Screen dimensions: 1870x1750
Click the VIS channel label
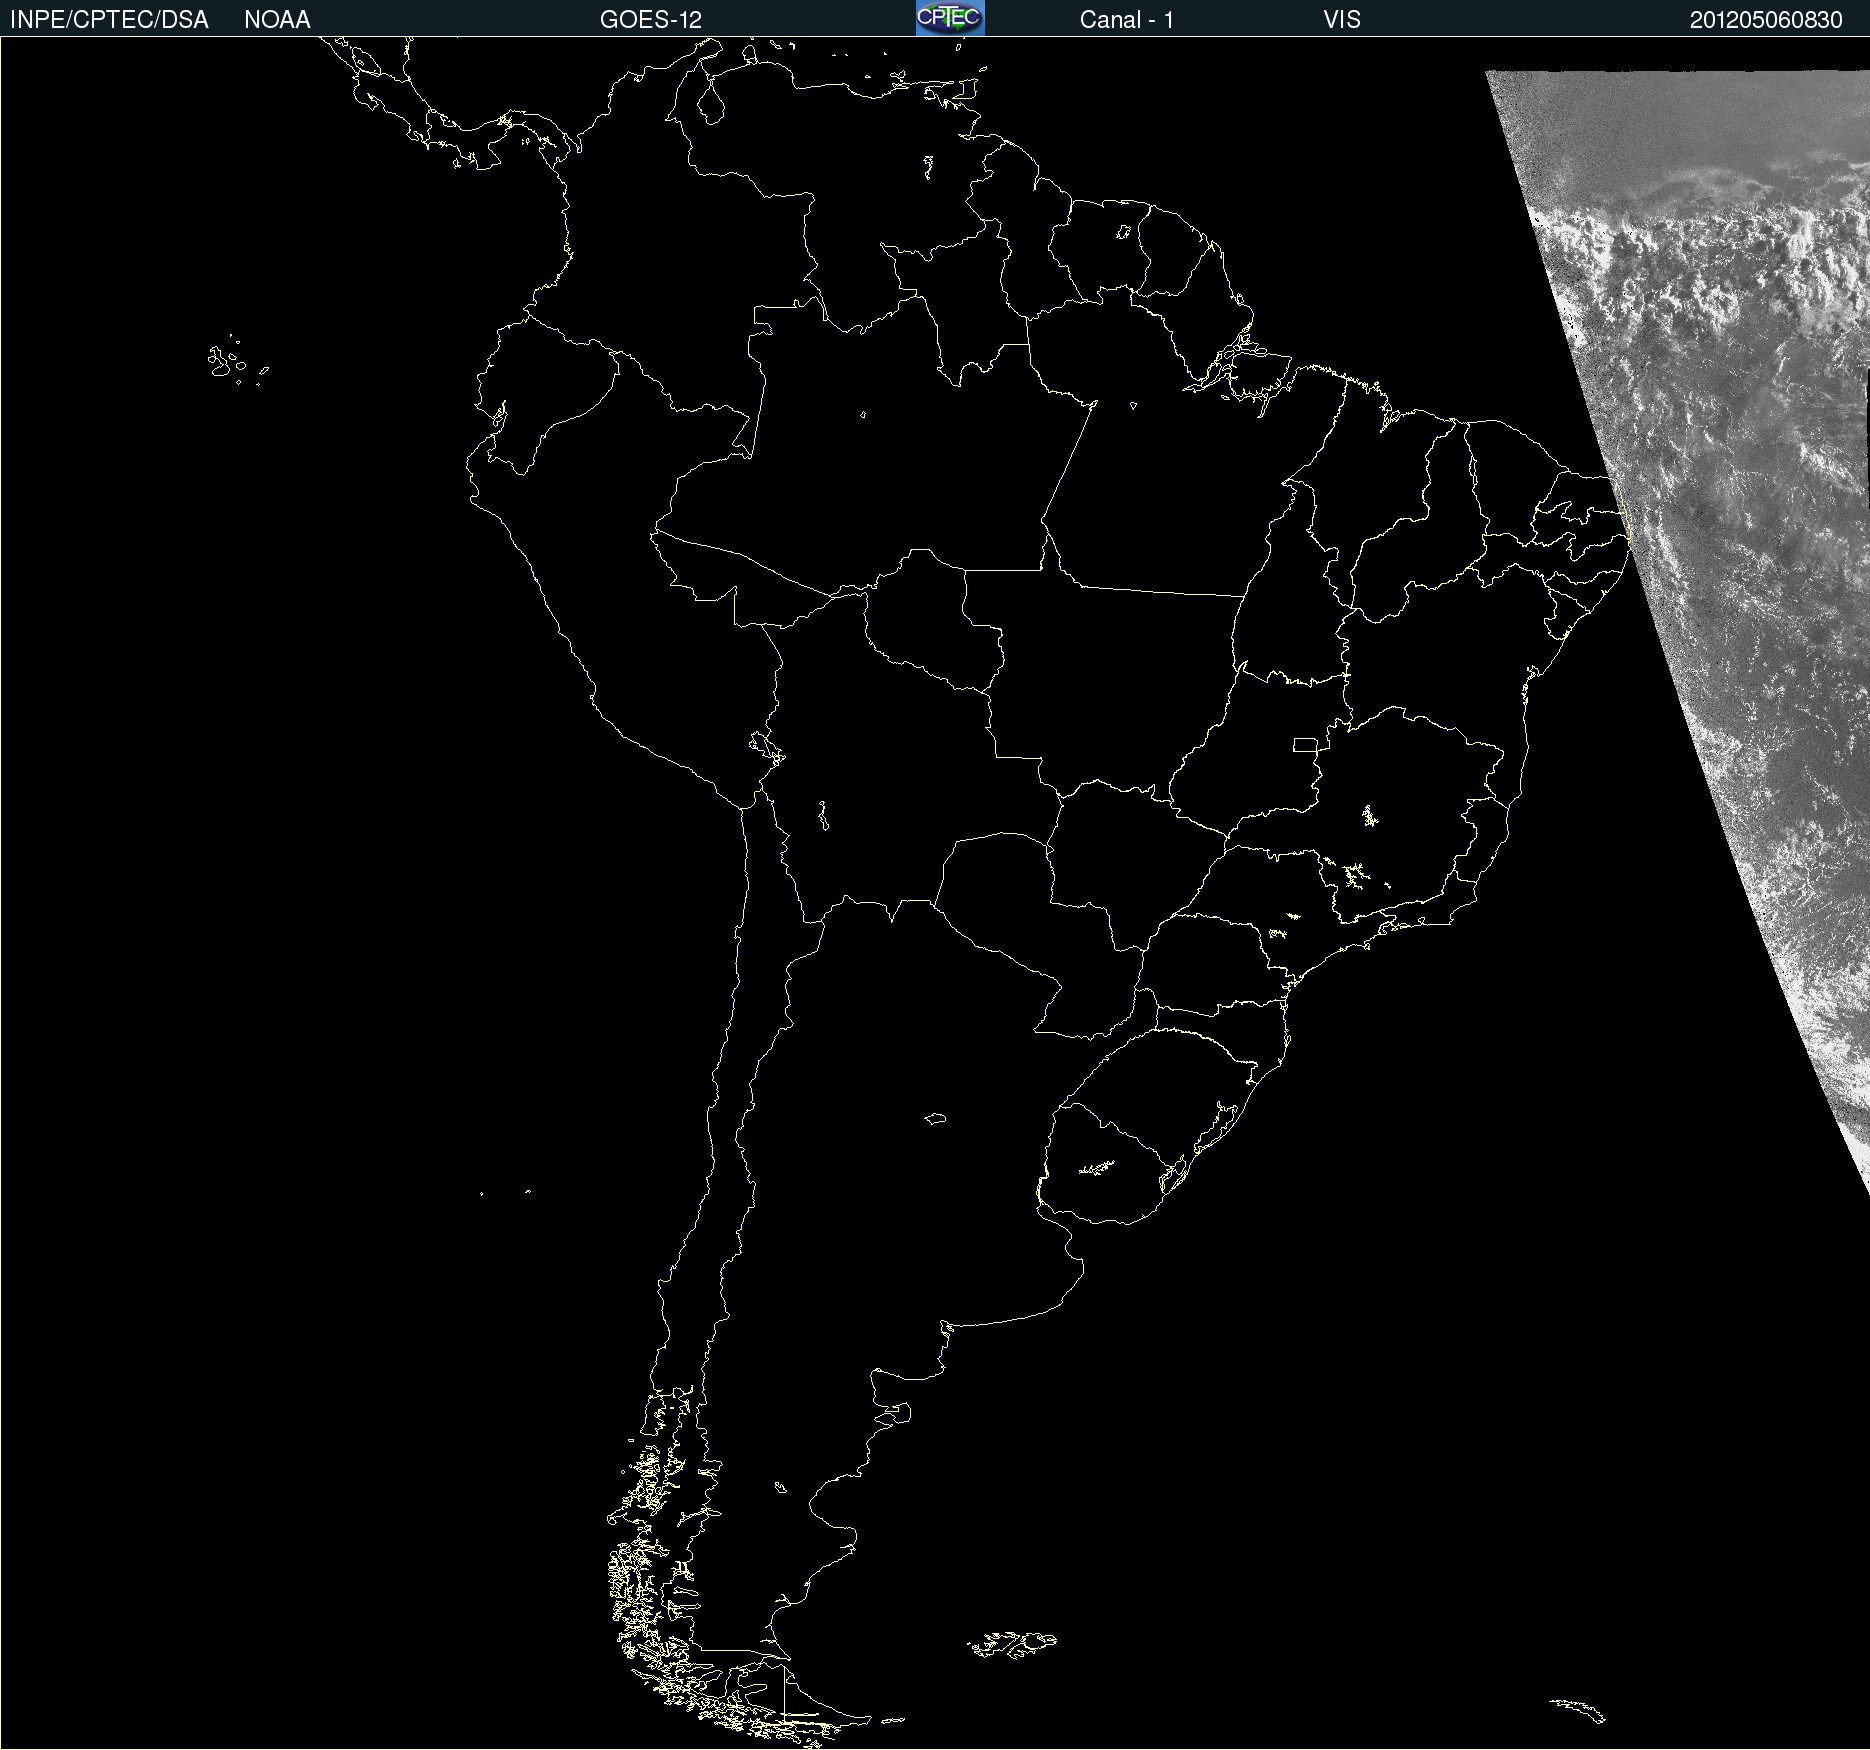[x=1342, y=20]
